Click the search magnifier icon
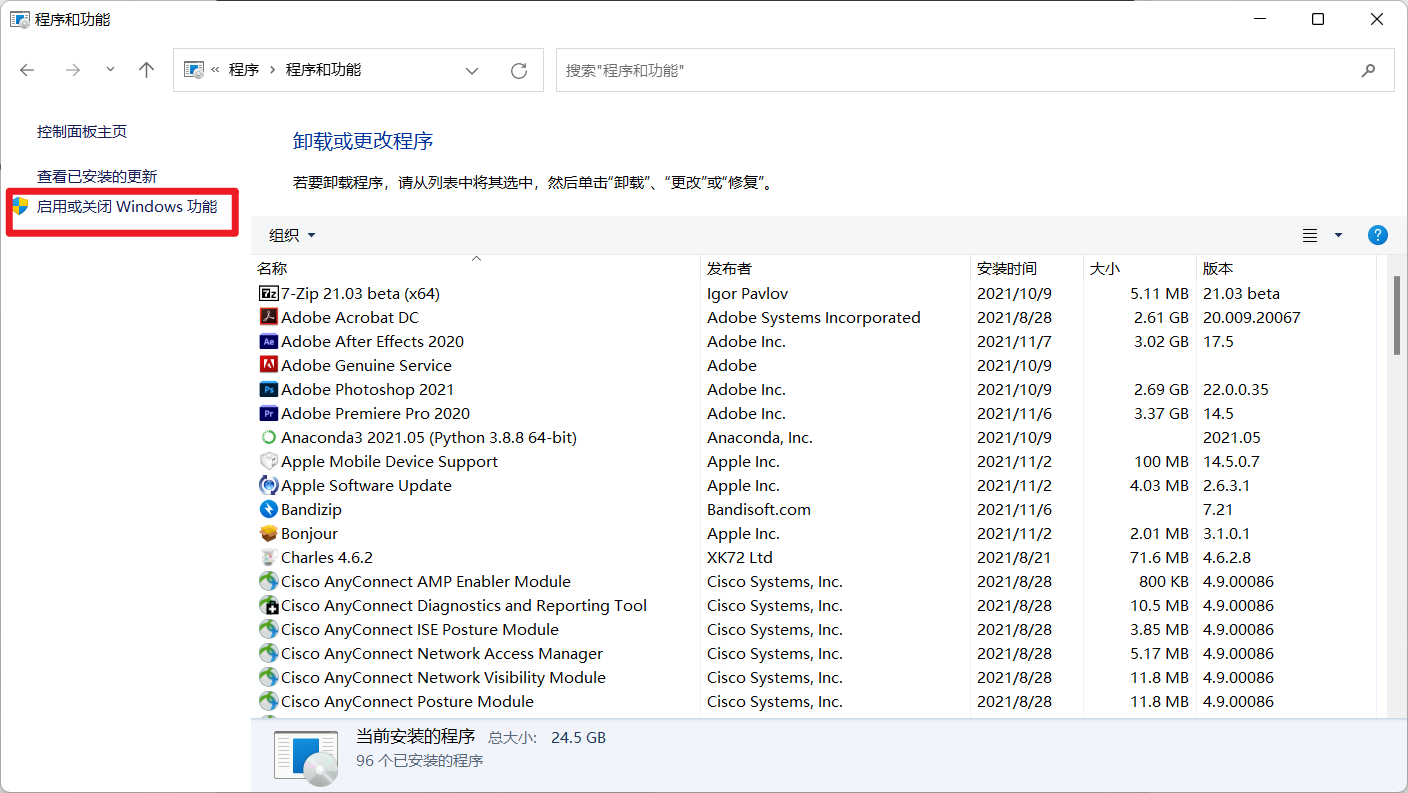The width and height of the screenshot is (1408, 793). (1368, 70)
